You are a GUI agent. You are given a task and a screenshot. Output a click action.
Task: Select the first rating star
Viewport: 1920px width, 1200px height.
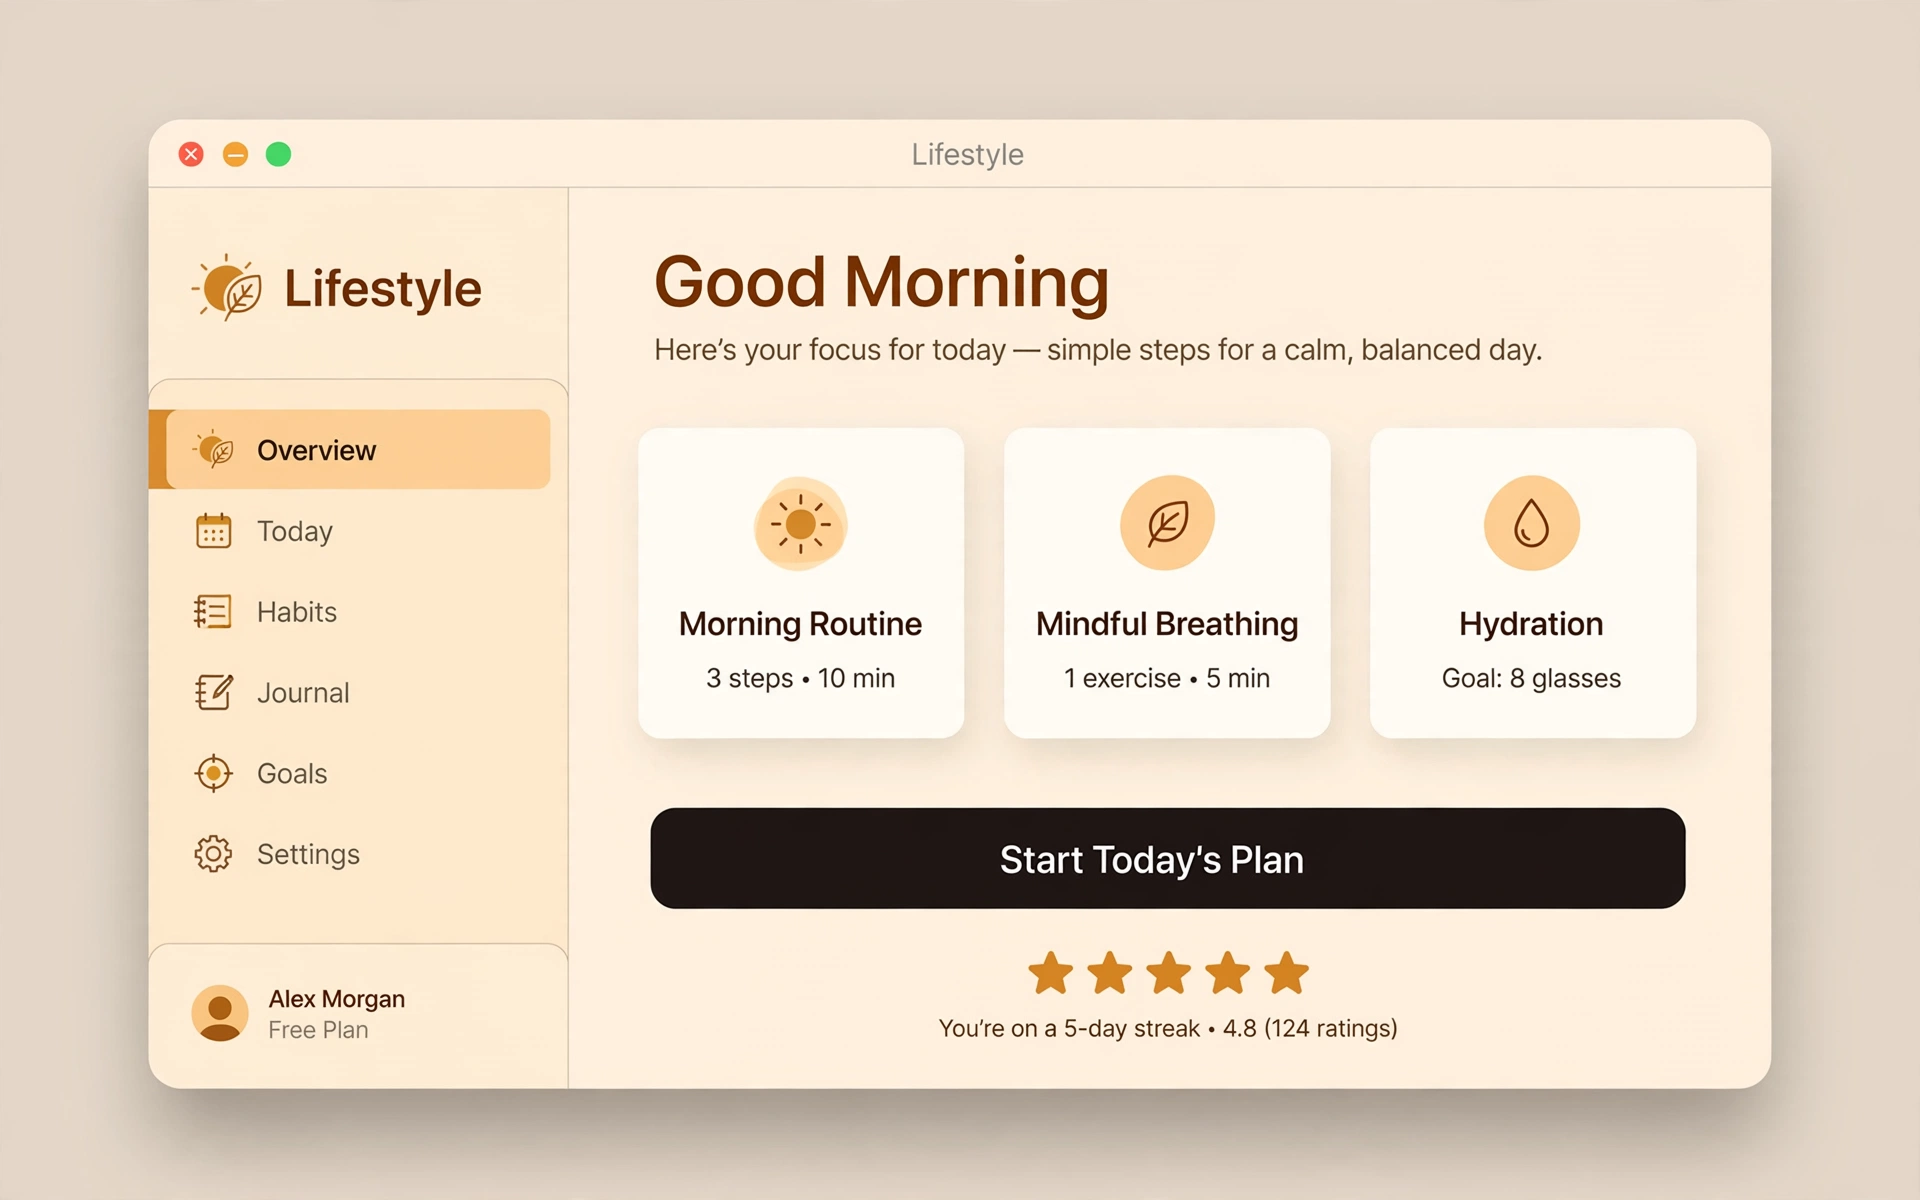coord(1051,973)
